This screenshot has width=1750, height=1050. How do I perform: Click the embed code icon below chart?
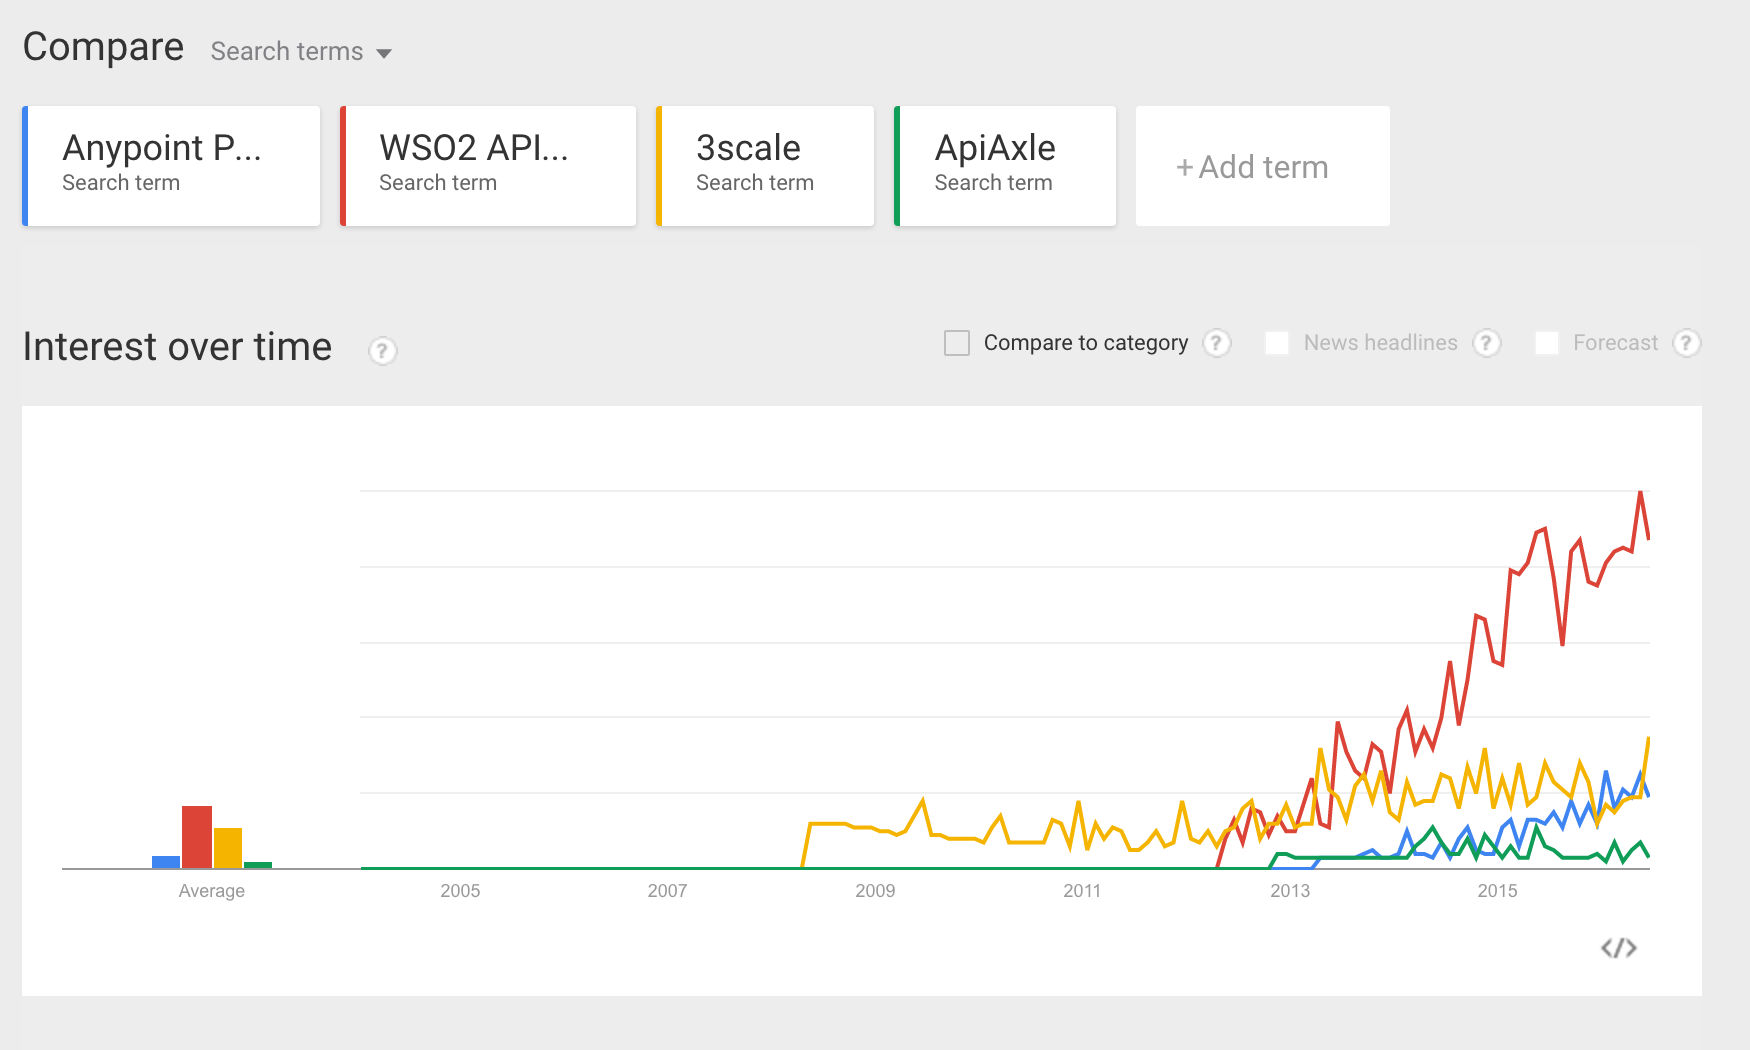[x=1618, y=948]
